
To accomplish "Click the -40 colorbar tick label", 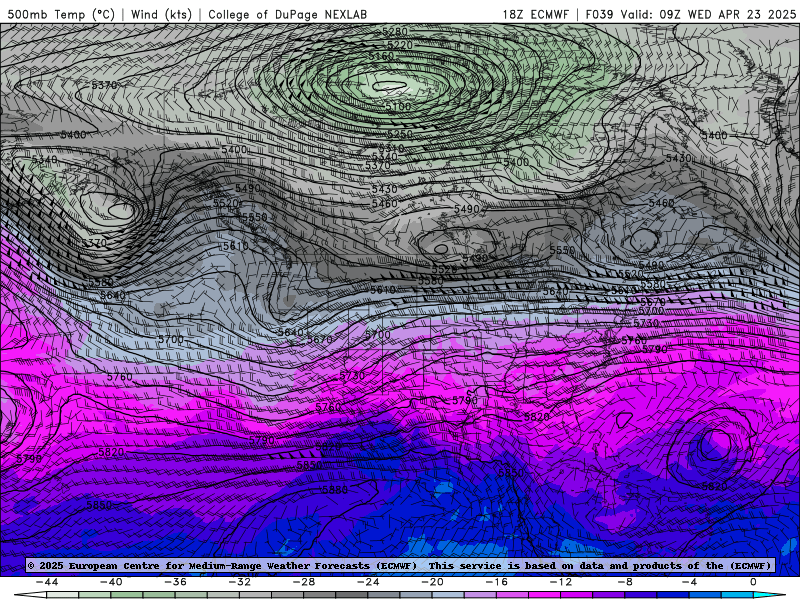I will (111, 582).
